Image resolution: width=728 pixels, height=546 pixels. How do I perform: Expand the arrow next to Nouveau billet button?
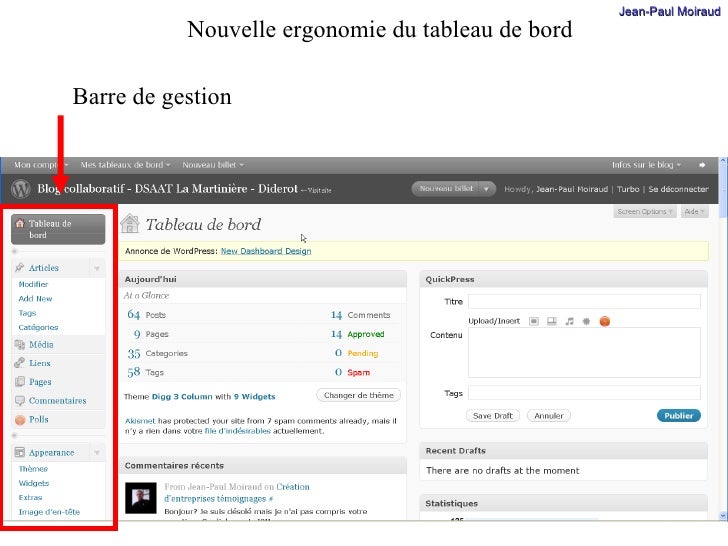[x=486, y=189]
